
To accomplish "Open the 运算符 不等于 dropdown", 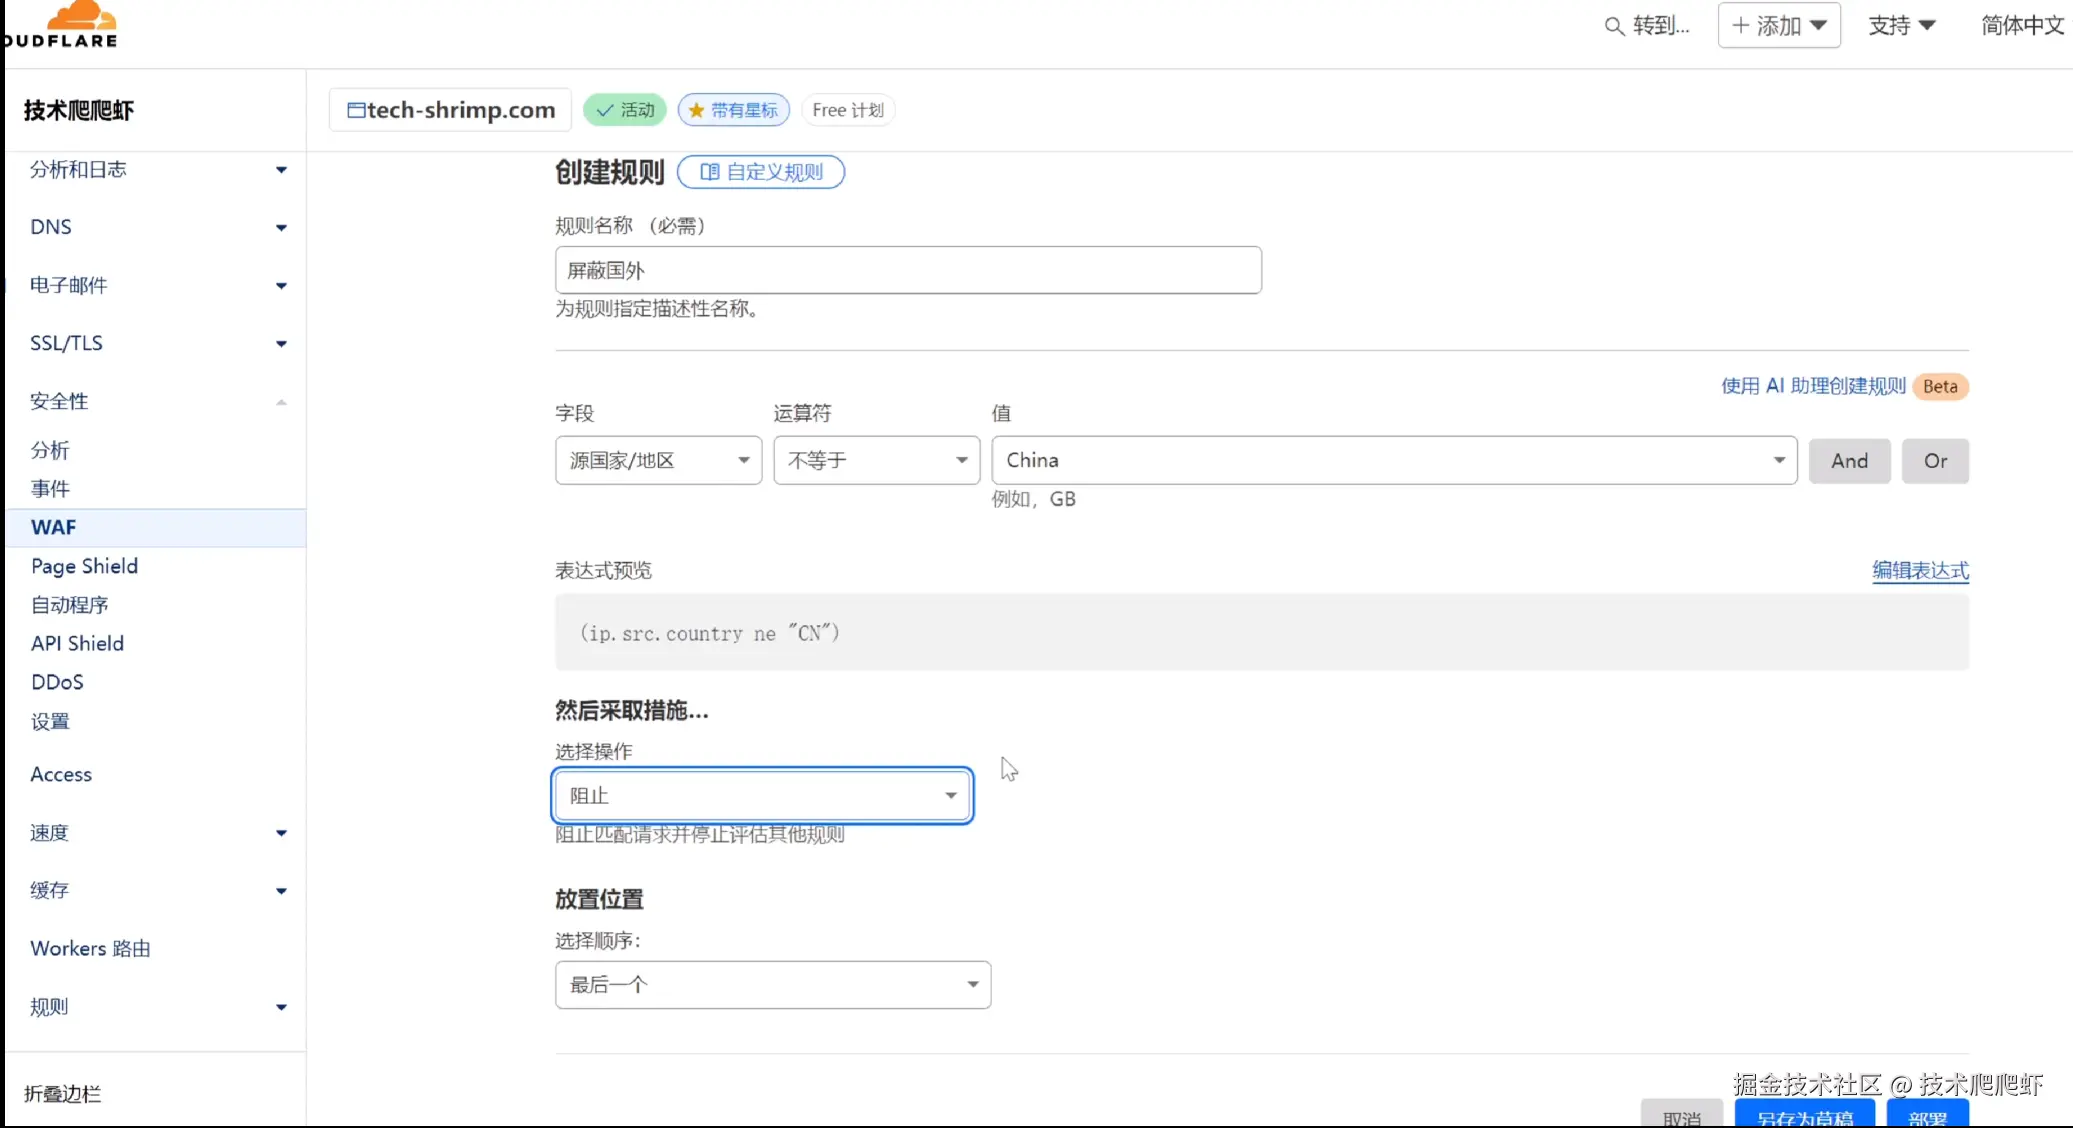I will pos(876,460).
